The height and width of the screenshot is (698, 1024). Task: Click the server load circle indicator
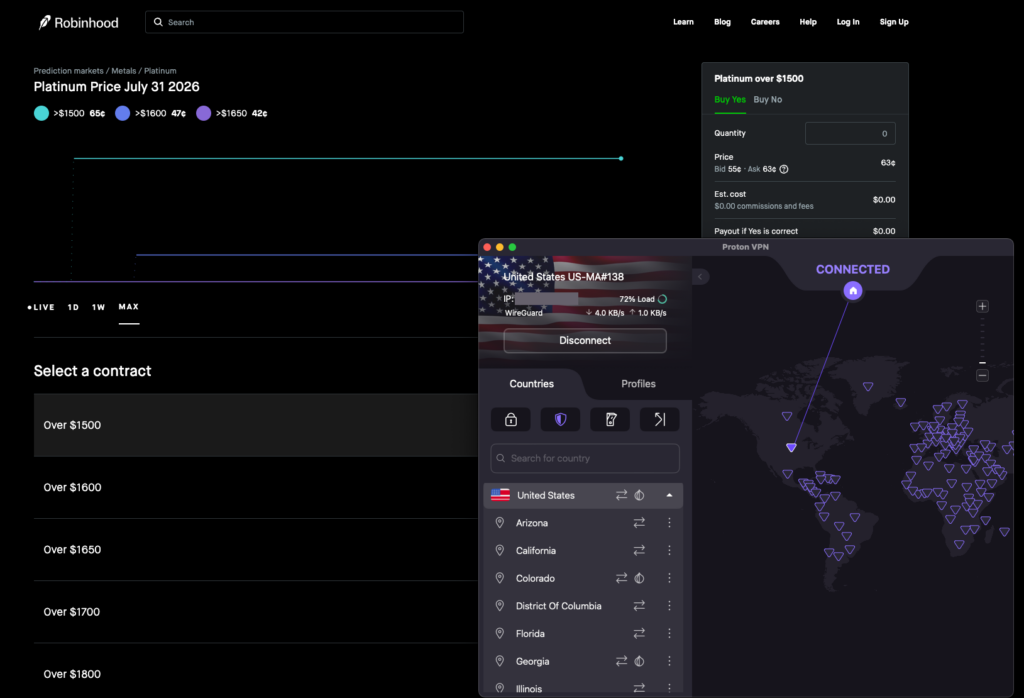662,299
